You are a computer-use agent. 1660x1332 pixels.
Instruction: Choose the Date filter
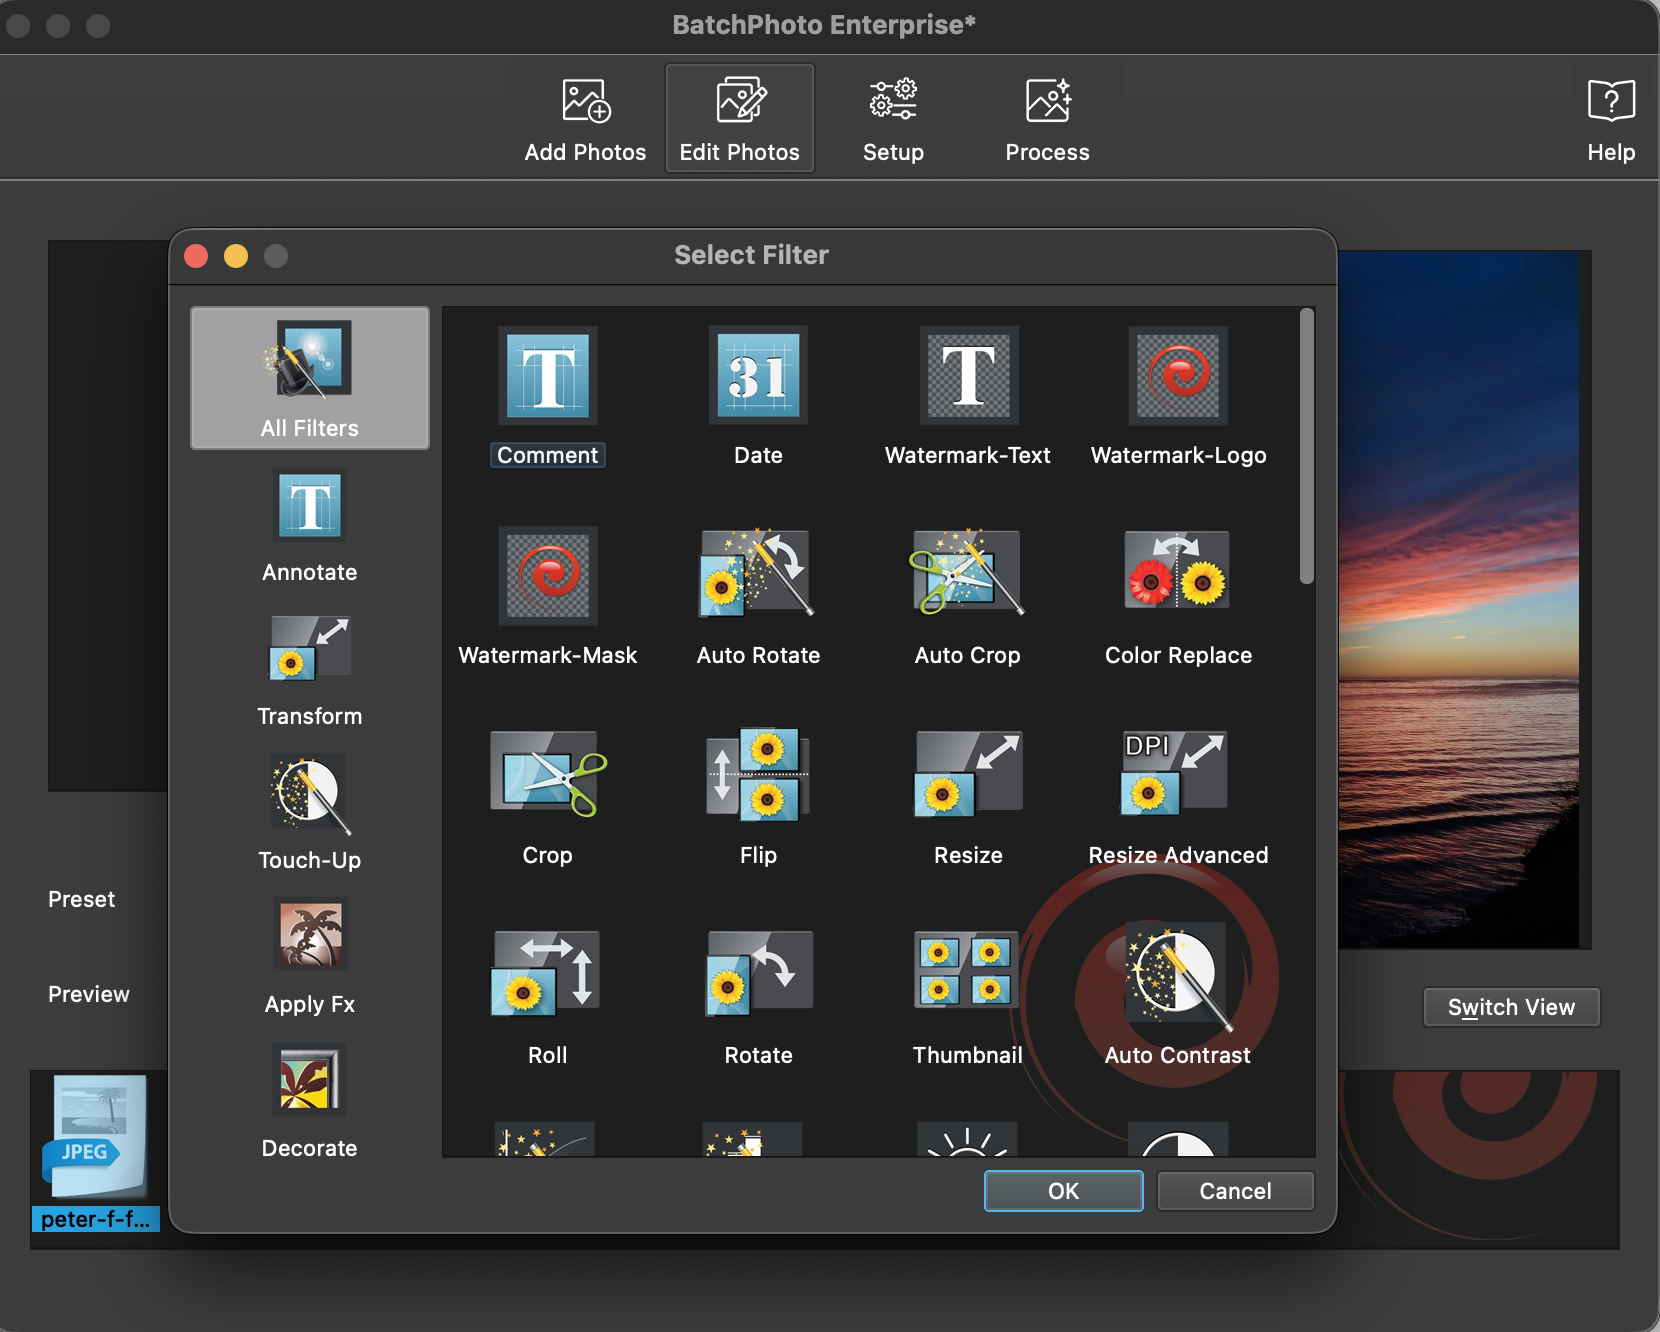pos(758,377)
